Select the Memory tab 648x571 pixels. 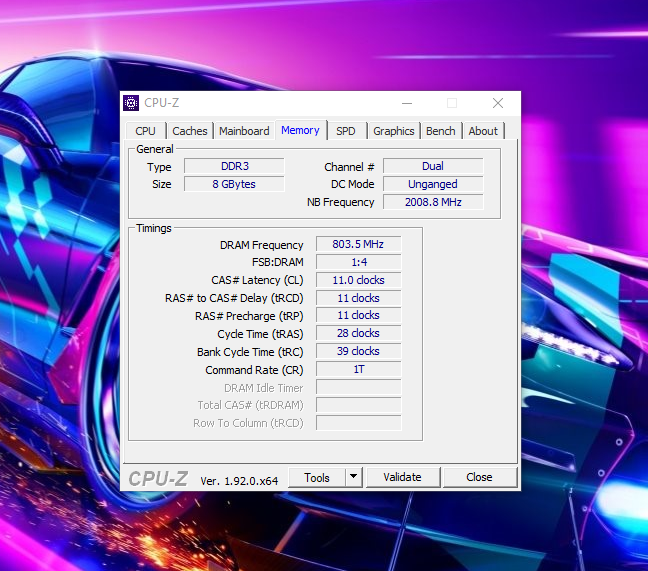300,130
